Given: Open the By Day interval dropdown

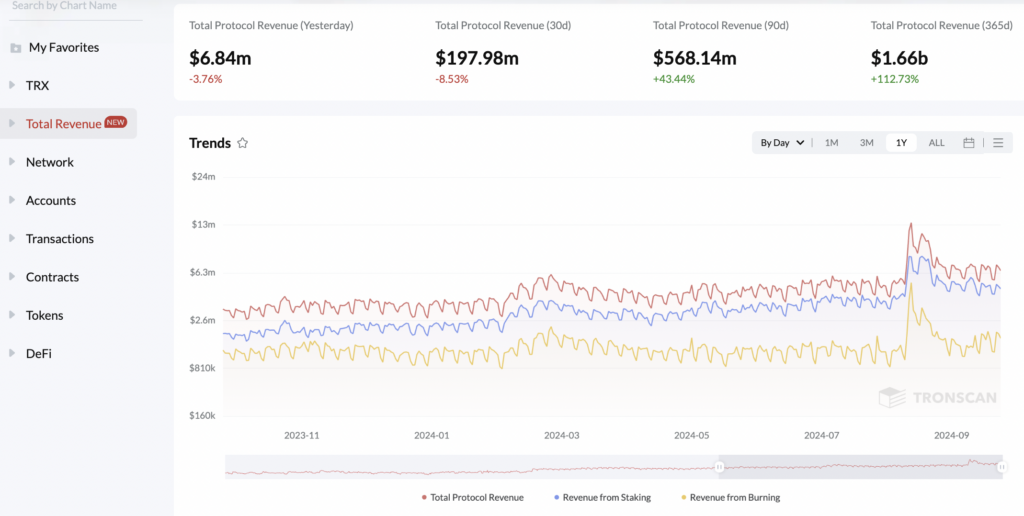Looking at the screenshot, I should (782, 142).
